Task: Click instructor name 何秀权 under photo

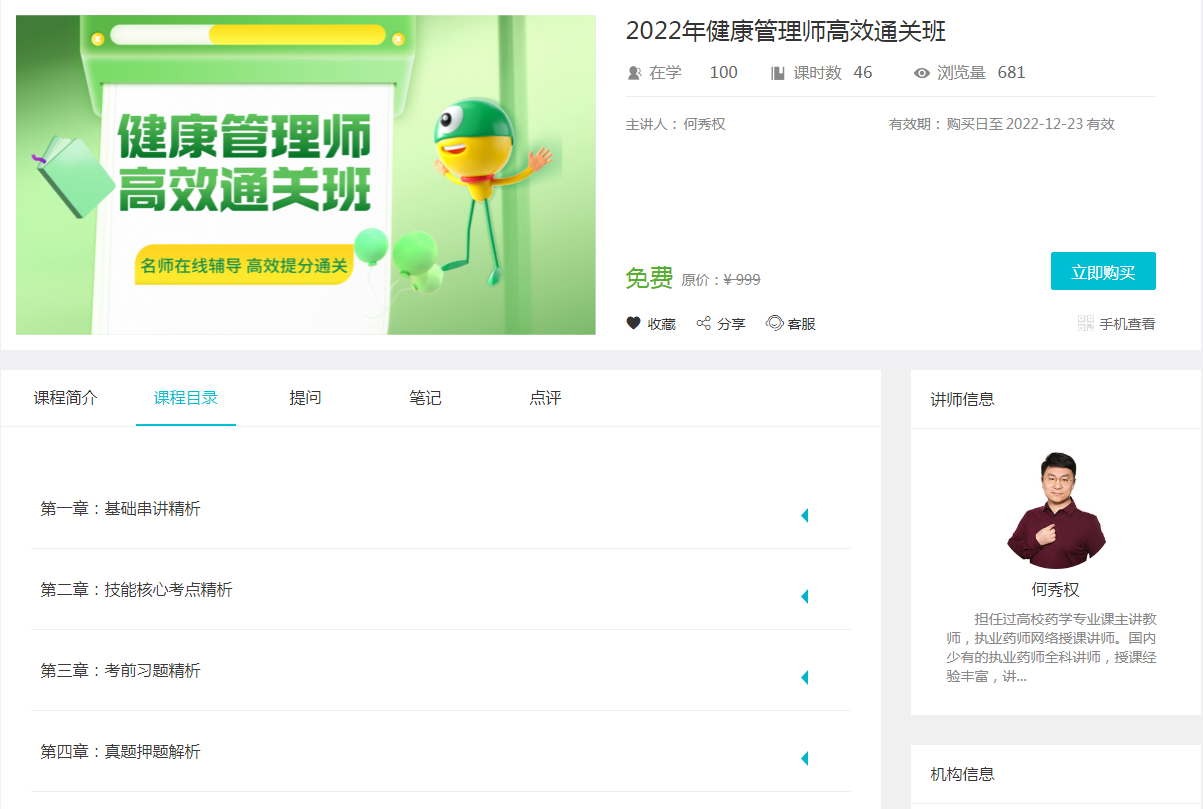Action: (1055, 590)
